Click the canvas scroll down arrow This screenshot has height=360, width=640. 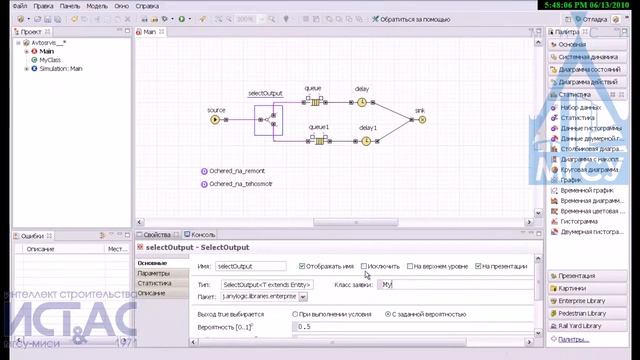538,213
